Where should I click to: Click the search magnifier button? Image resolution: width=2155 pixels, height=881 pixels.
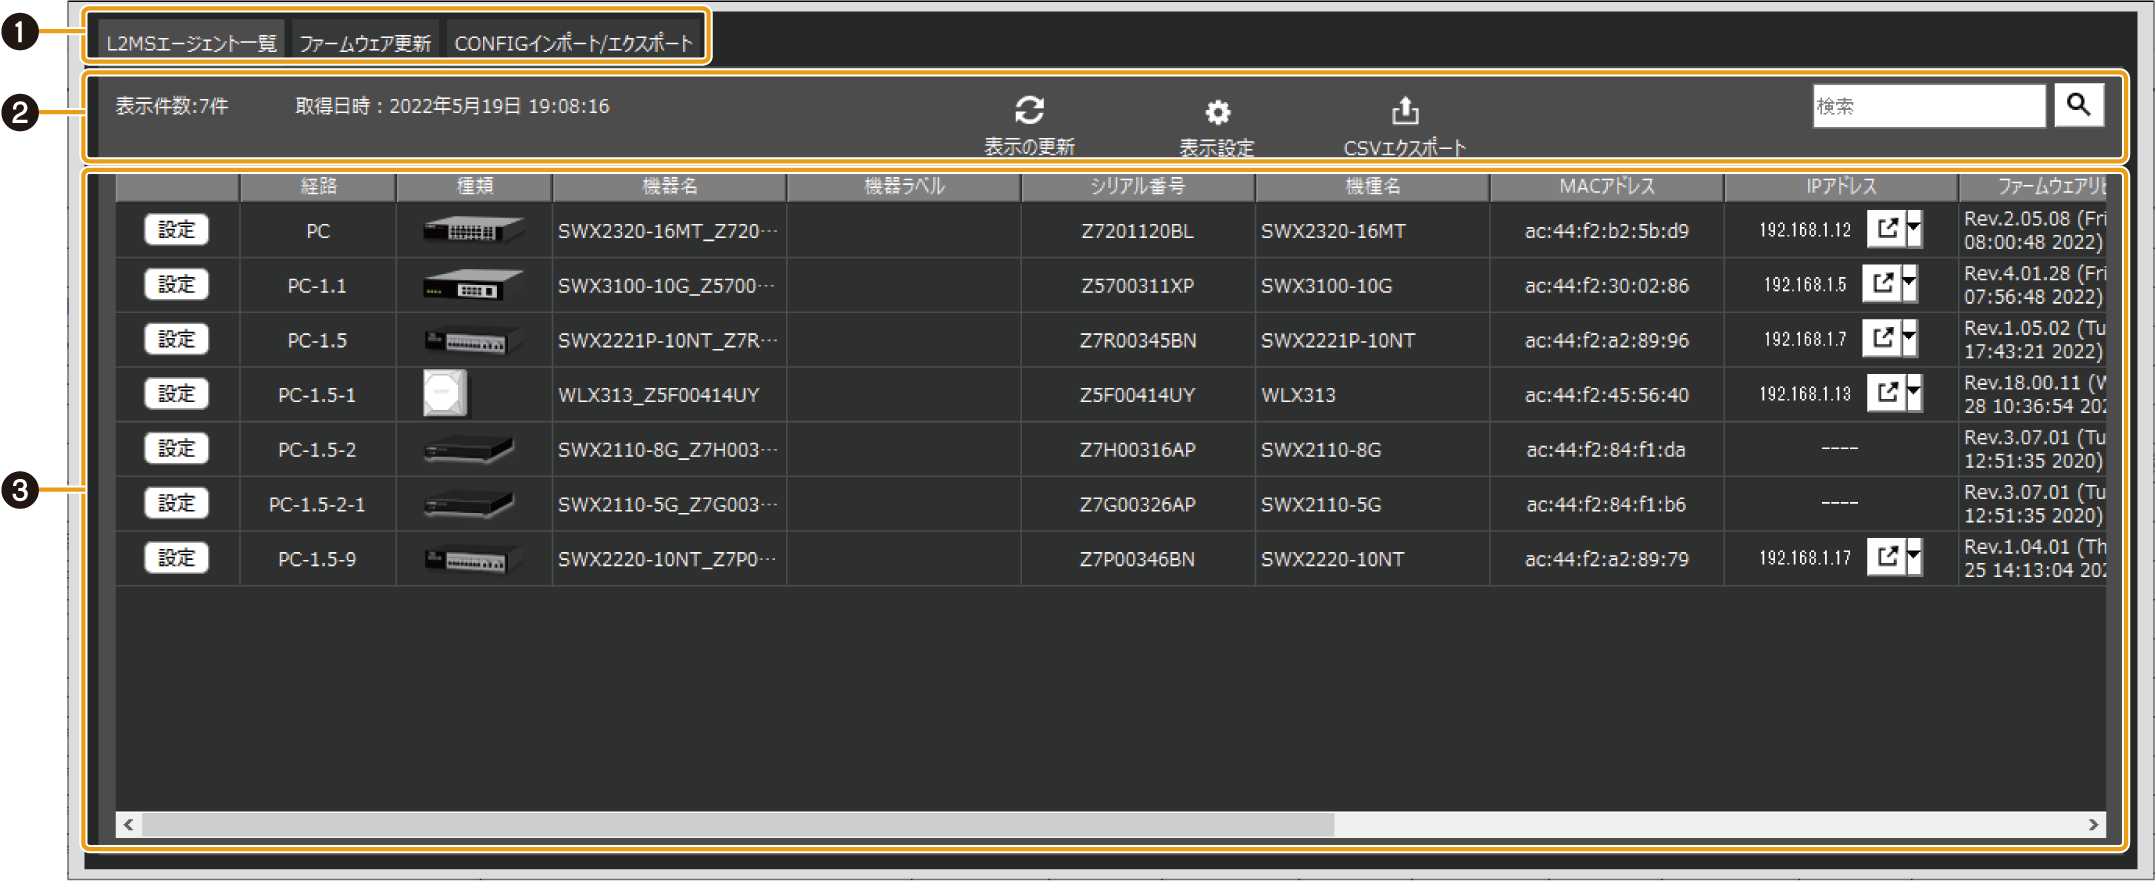[2079, 105]
